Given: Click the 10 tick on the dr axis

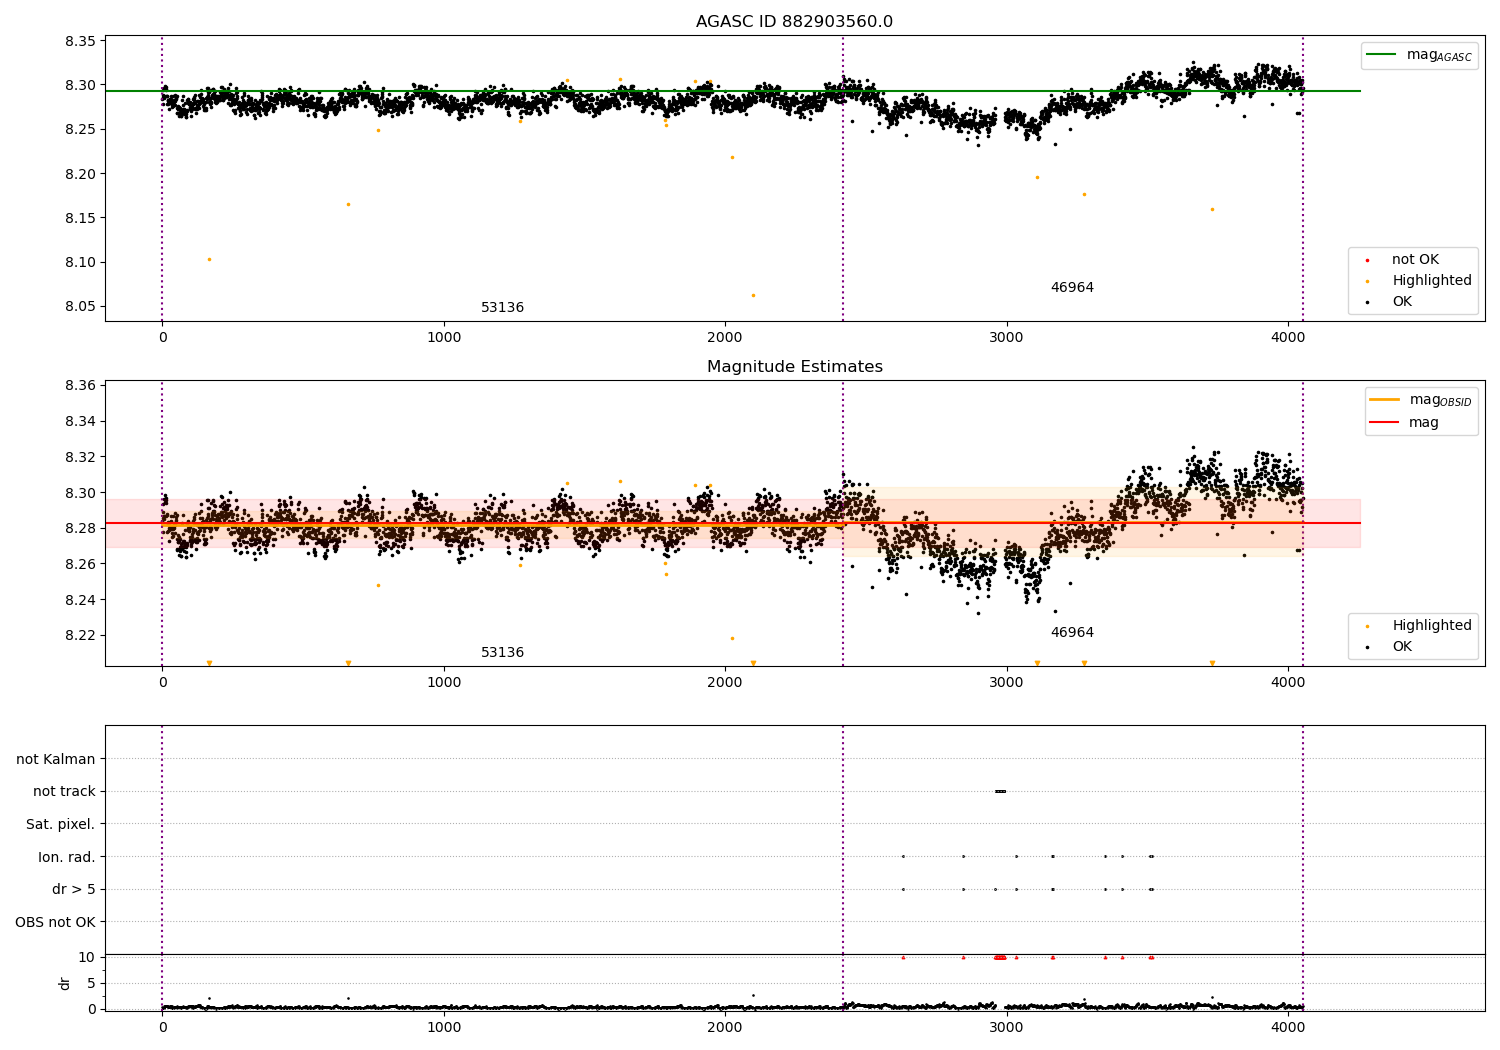Looking at the screenshot, I should (x=87, y=957).
